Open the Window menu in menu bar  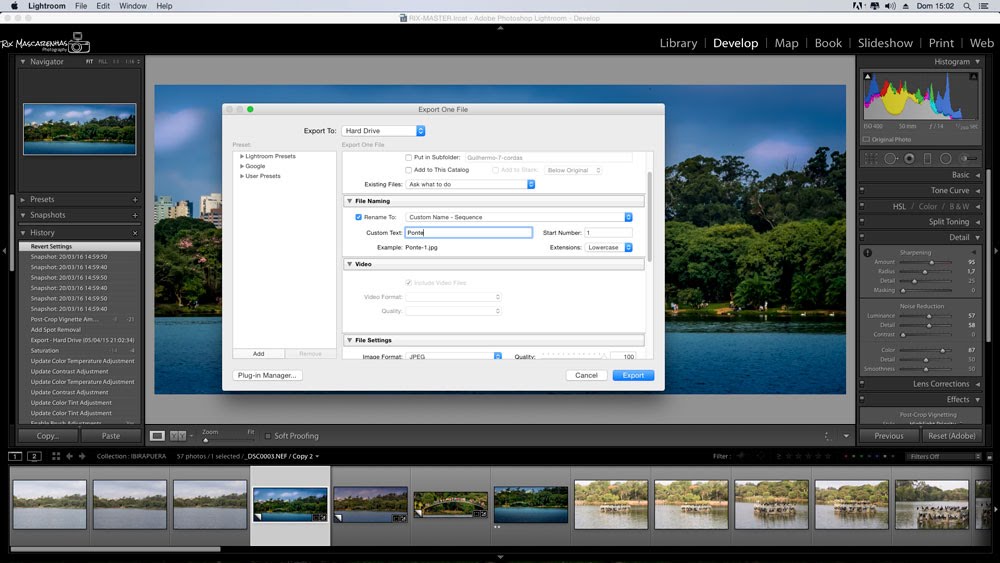[x=132, y=6]
